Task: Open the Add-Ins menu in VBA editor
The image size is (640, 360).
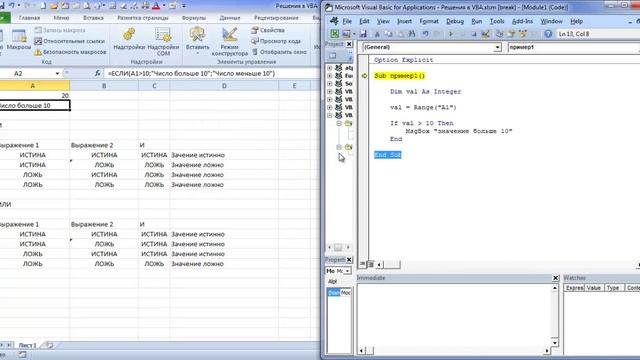Action: coord(522,21)
